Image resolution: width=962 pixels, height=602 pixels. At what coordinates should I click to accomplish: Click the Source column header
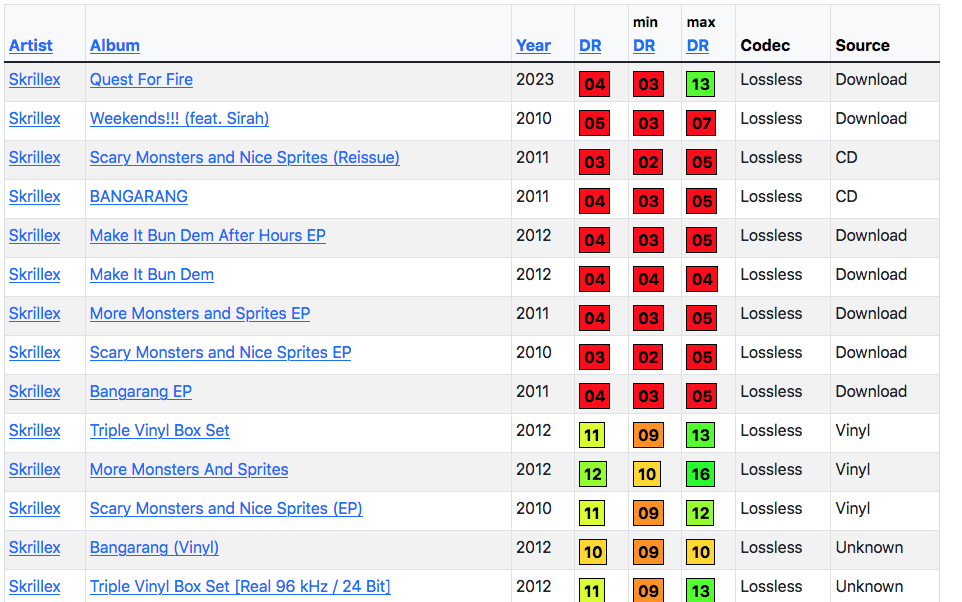coord(862,45)
